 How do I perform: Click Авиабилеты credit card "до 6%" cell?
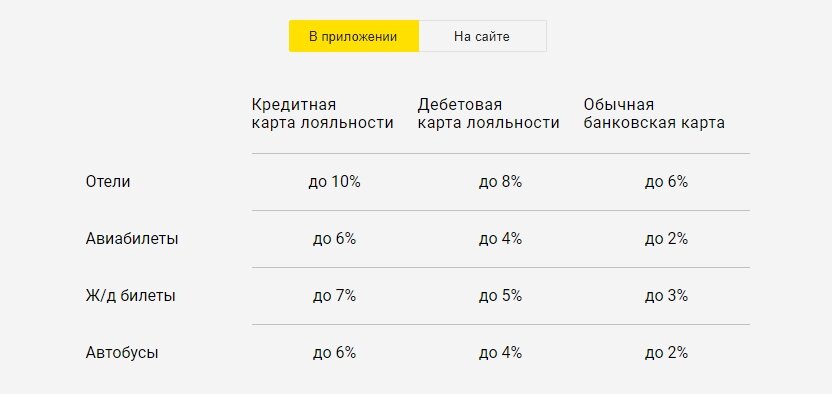tap(334, 239)
